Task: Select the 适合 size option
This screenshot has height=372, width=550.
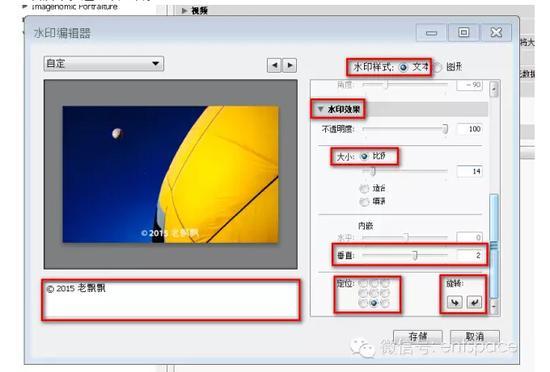Action: click(364, 189)
